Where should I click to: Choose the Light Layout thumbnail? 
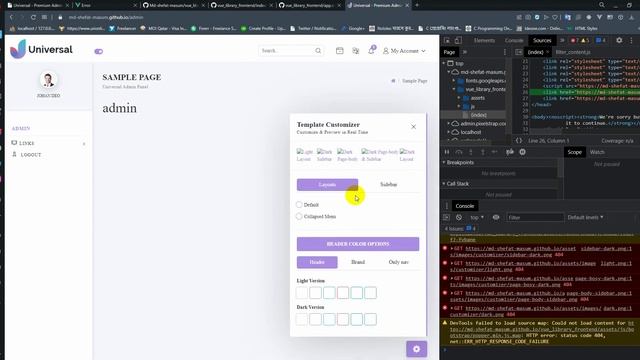[x=304, y=155]
